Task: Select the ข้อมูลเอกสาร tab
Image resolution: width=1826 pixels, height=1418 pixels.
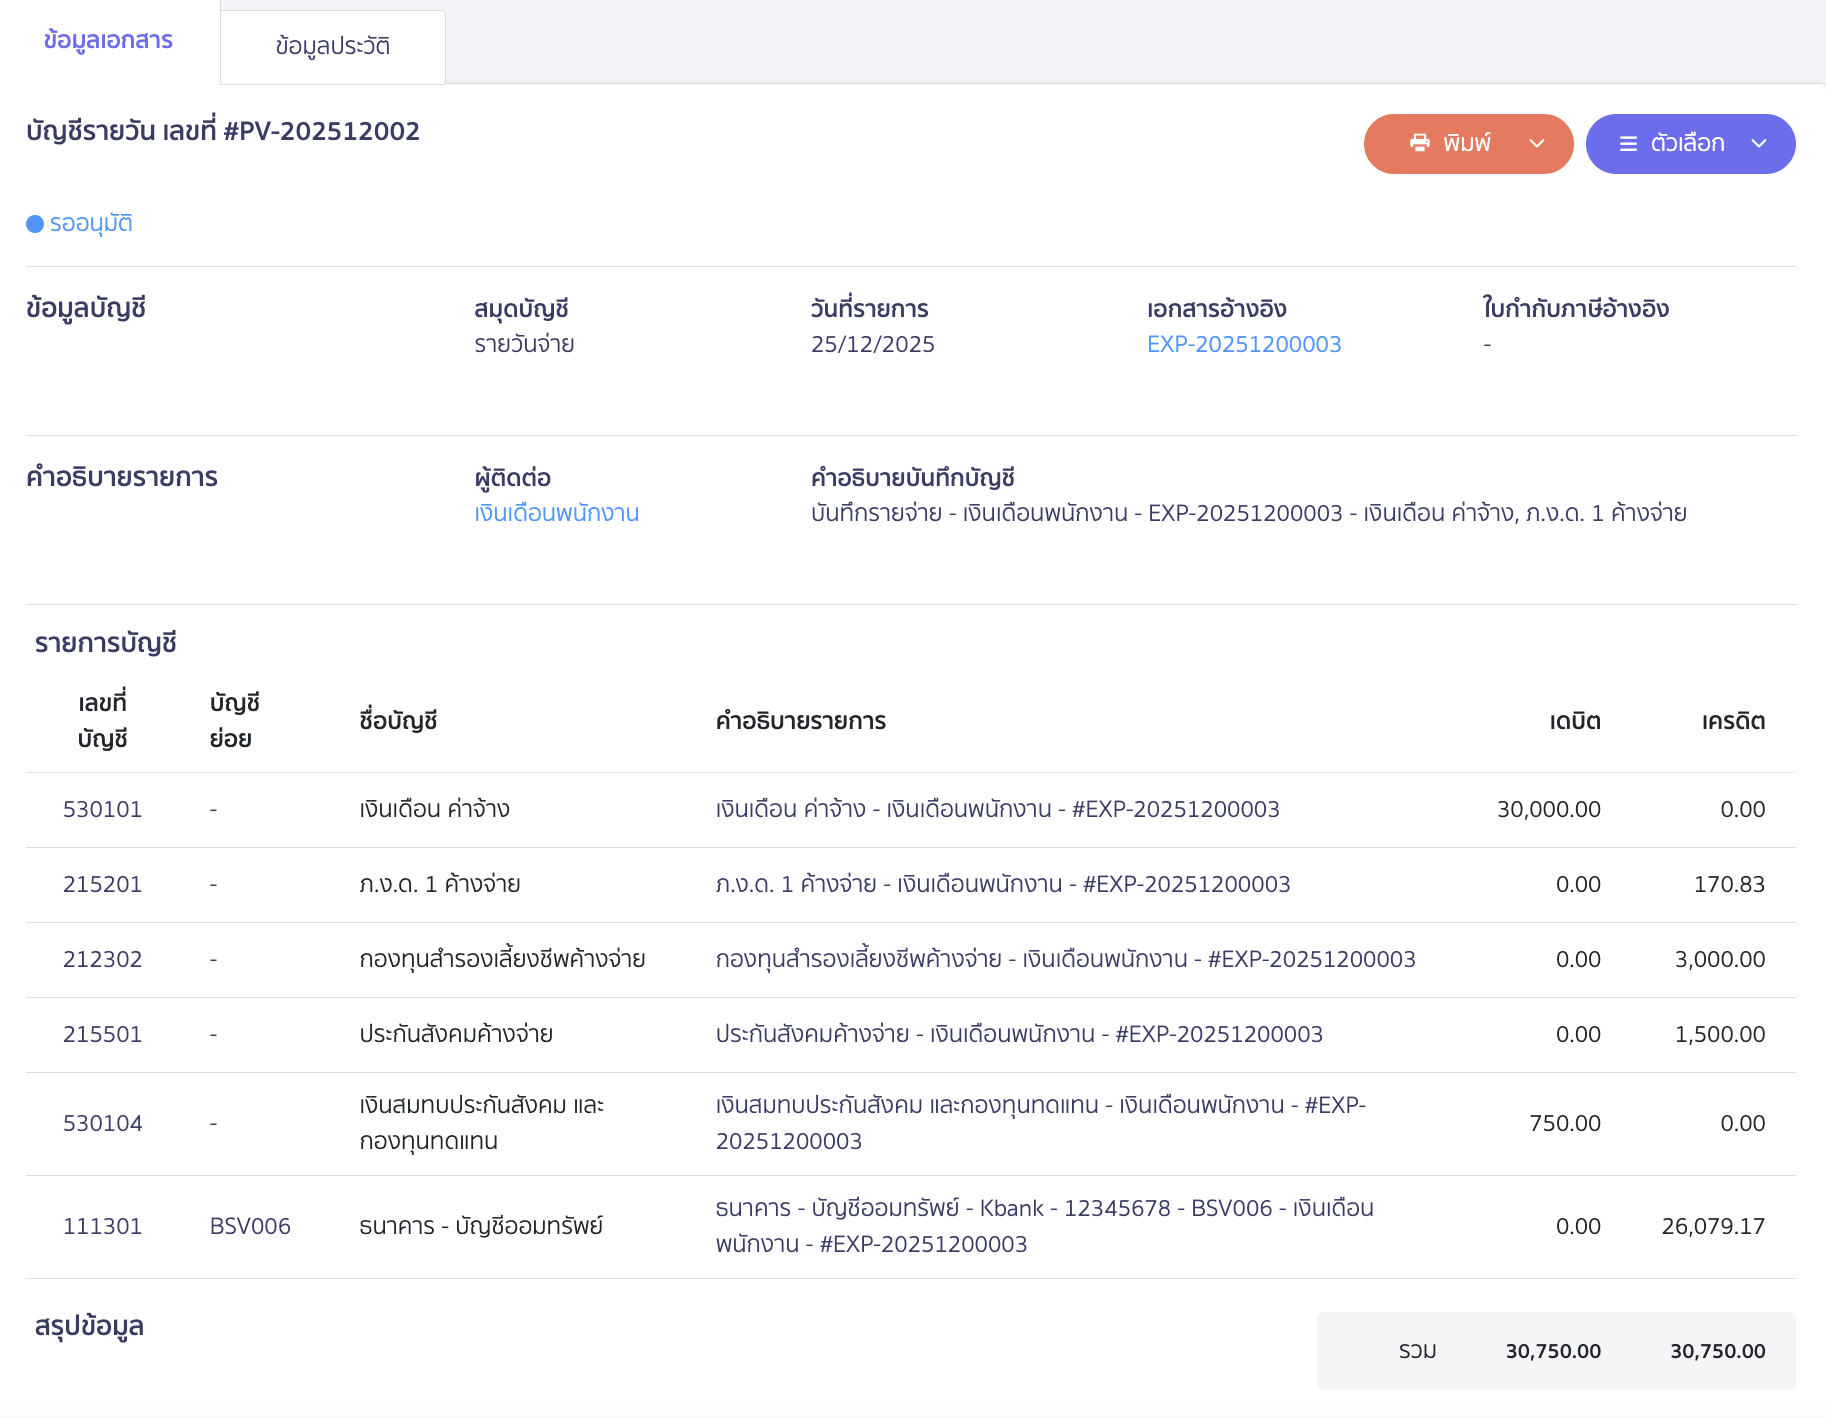Action: 108,41
